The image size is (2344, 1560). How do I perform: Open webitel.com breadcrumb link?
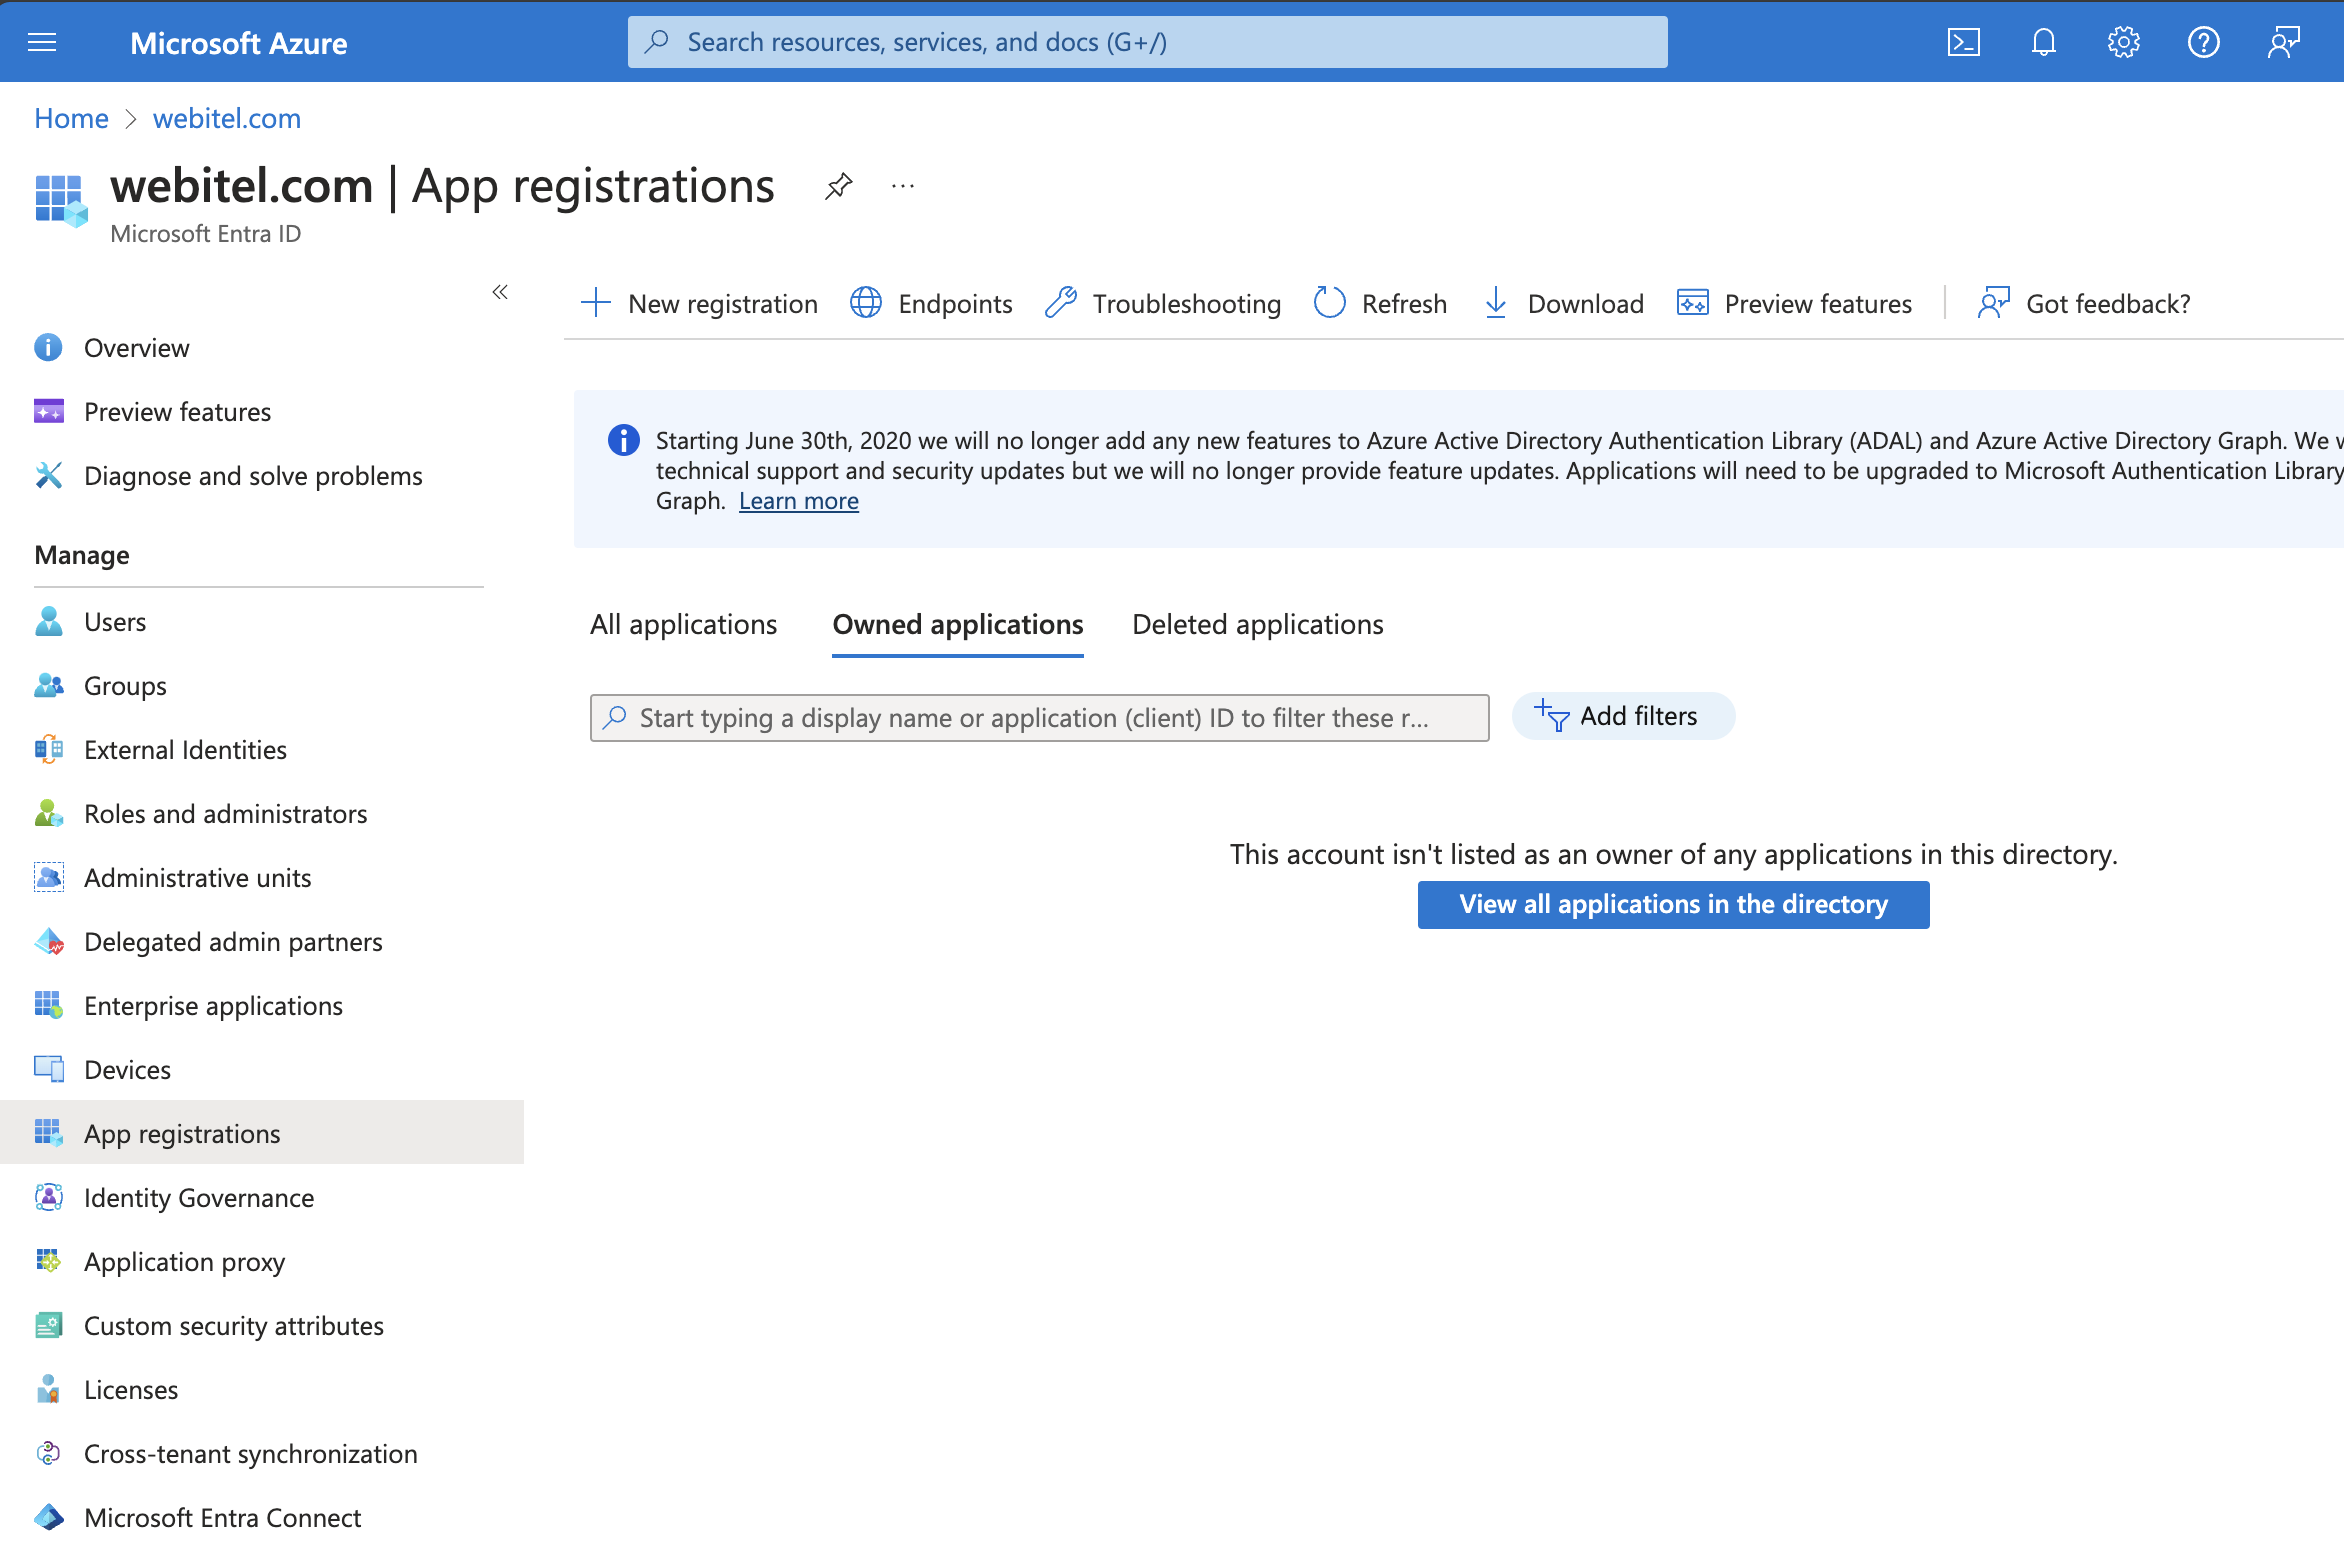227,118
